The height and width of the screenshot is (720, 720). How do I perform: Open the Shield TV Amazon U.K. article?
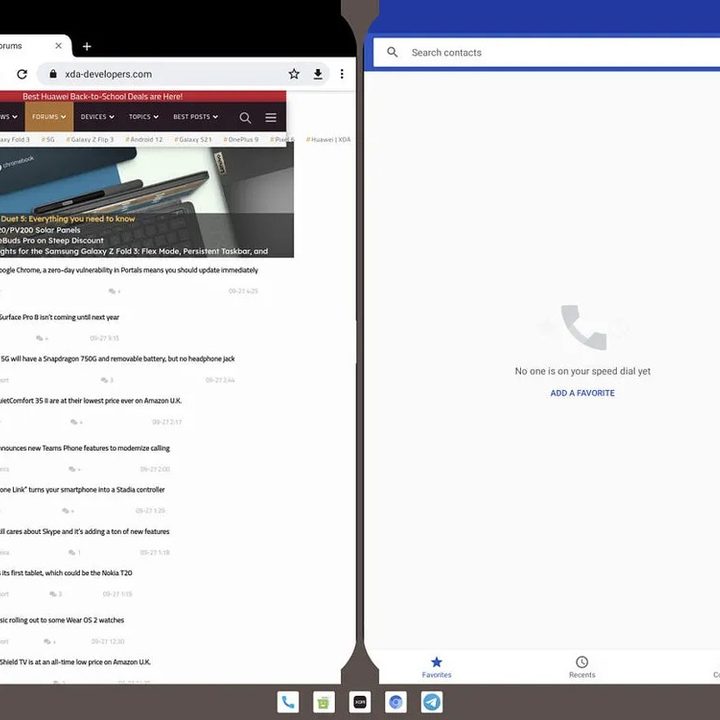[75, 662]
